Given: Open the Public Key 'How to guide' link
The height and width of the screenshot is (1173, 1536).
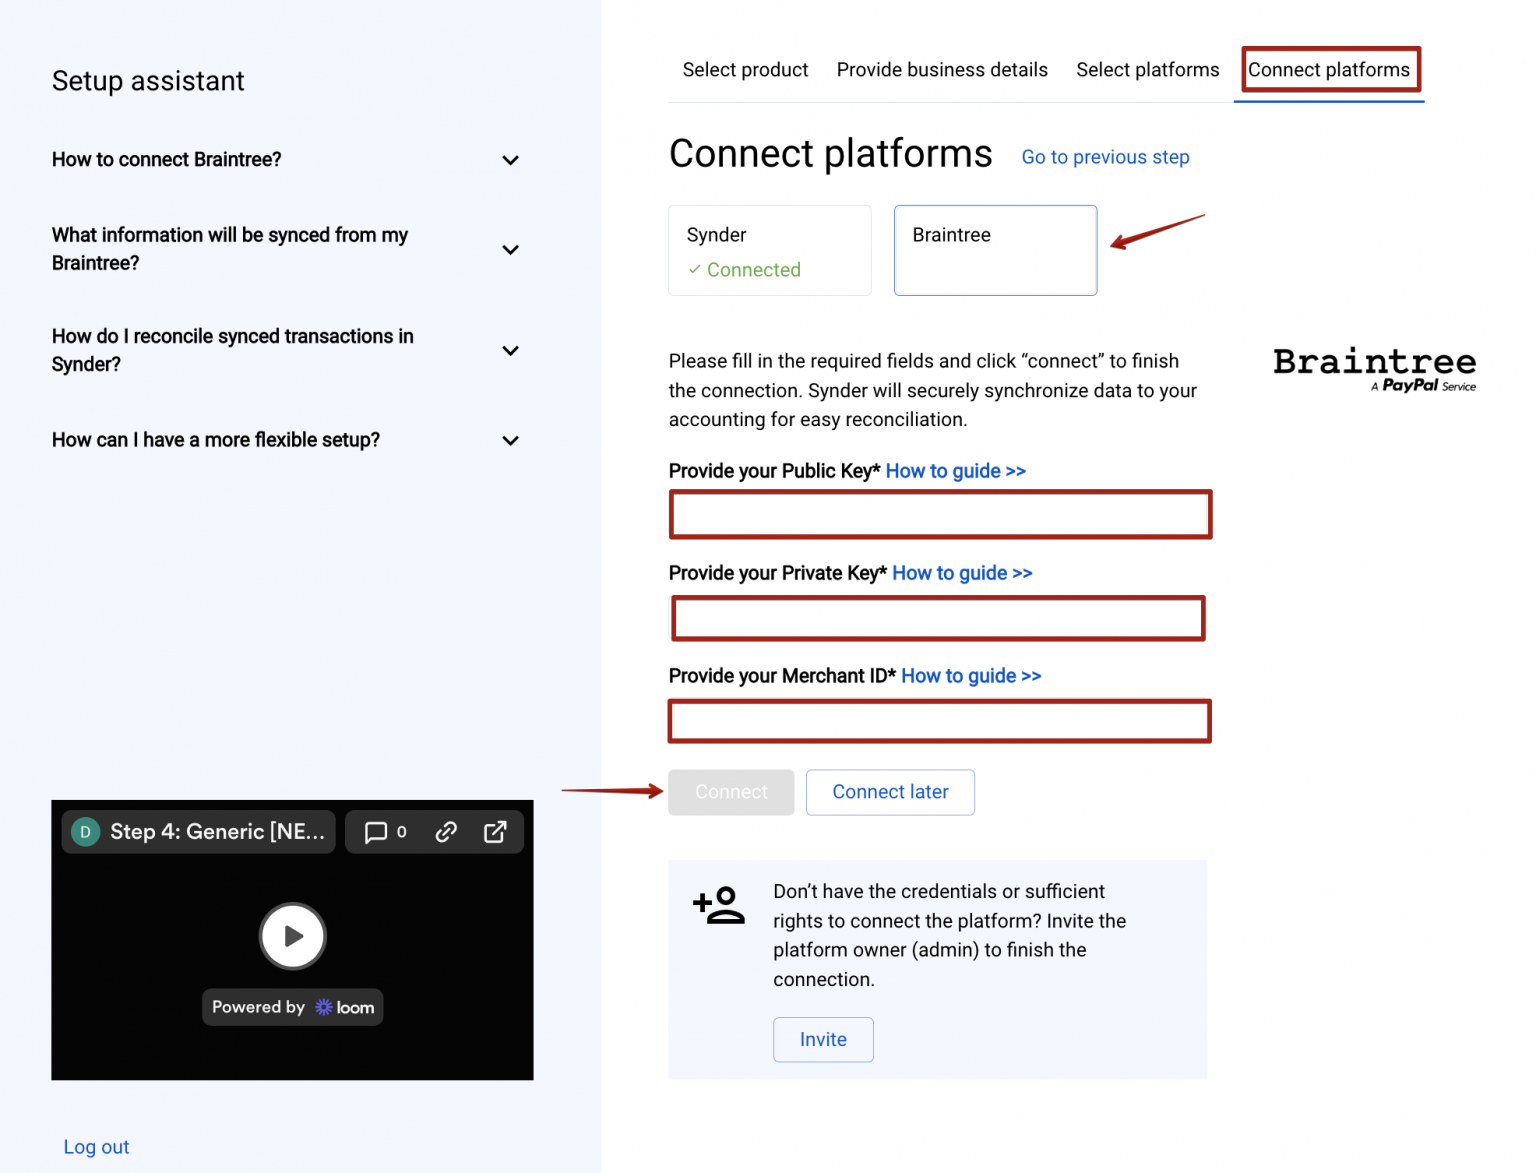Looking at the screenshot, I should [955, 470].
